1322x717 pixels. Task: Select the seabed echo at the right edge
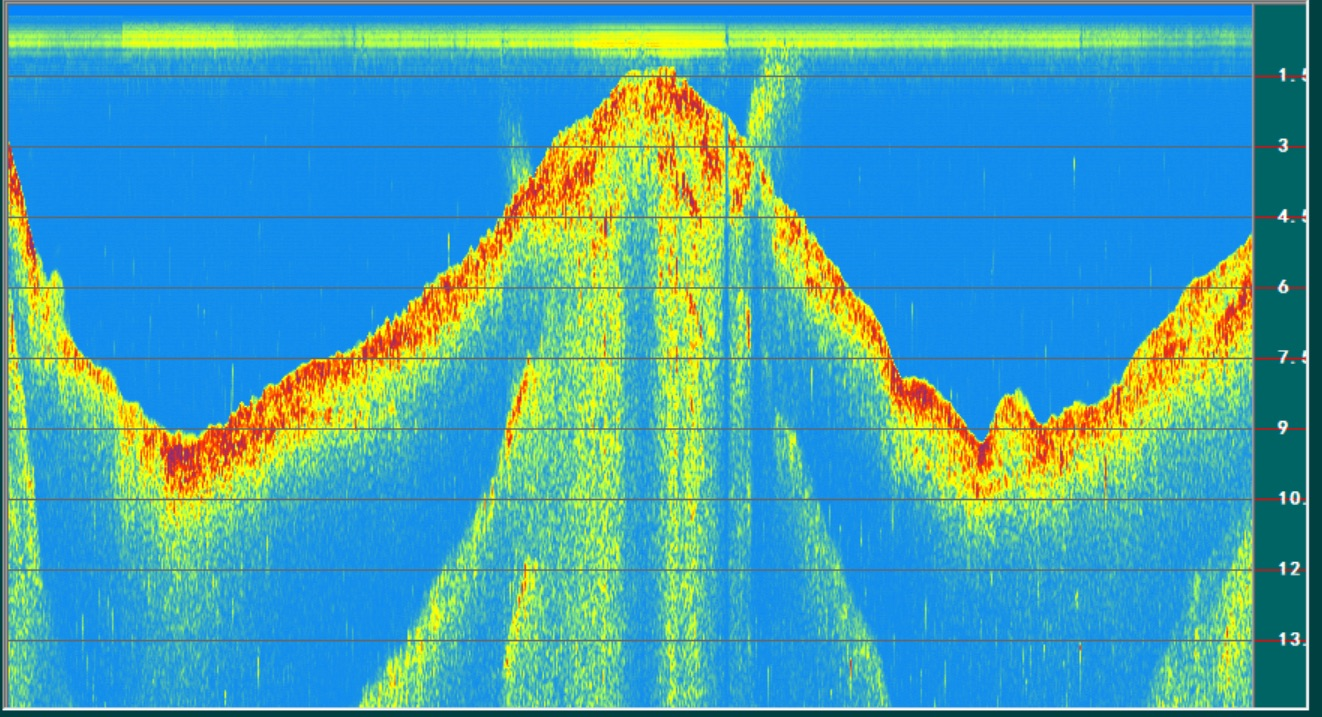point(1240,280)
